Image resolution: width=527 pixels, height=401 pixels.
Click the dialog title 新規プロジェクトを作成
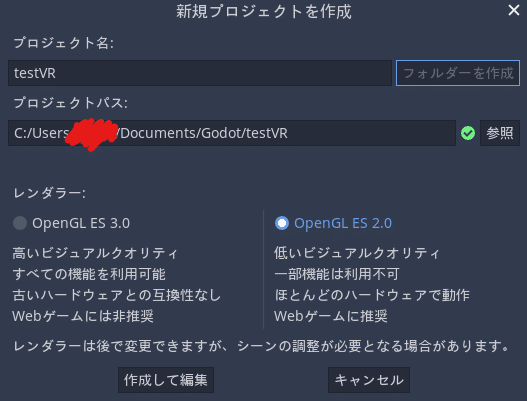[264, 11]
